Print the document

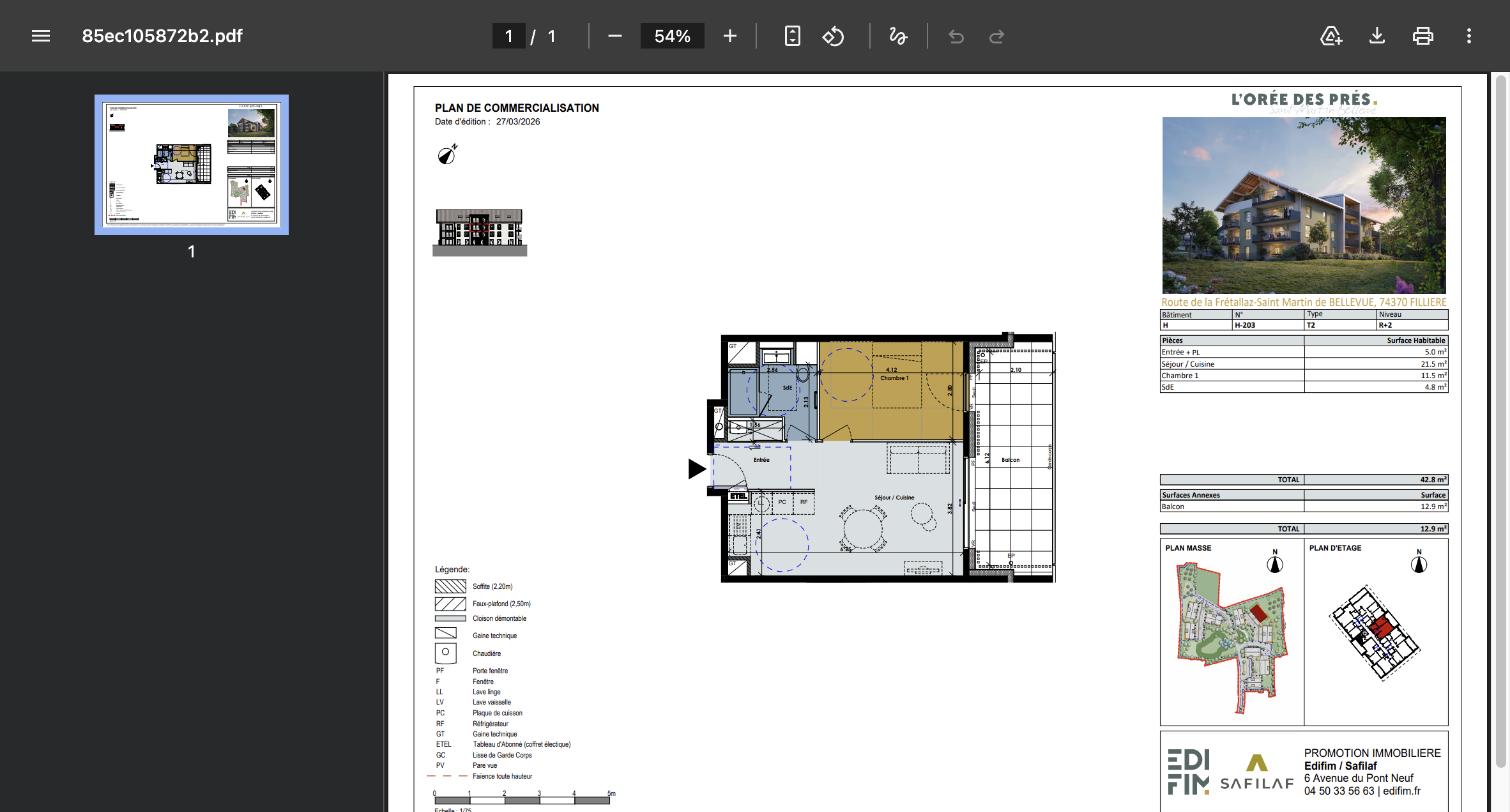(1423, 36)
